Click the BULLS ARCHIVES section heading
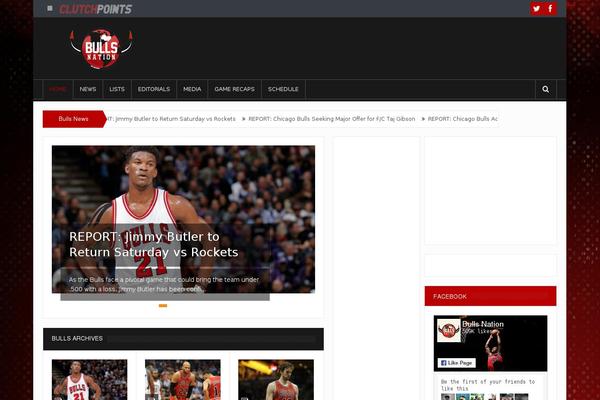The height and width of the screenshot is (400, 600). [x=77, y=339]
